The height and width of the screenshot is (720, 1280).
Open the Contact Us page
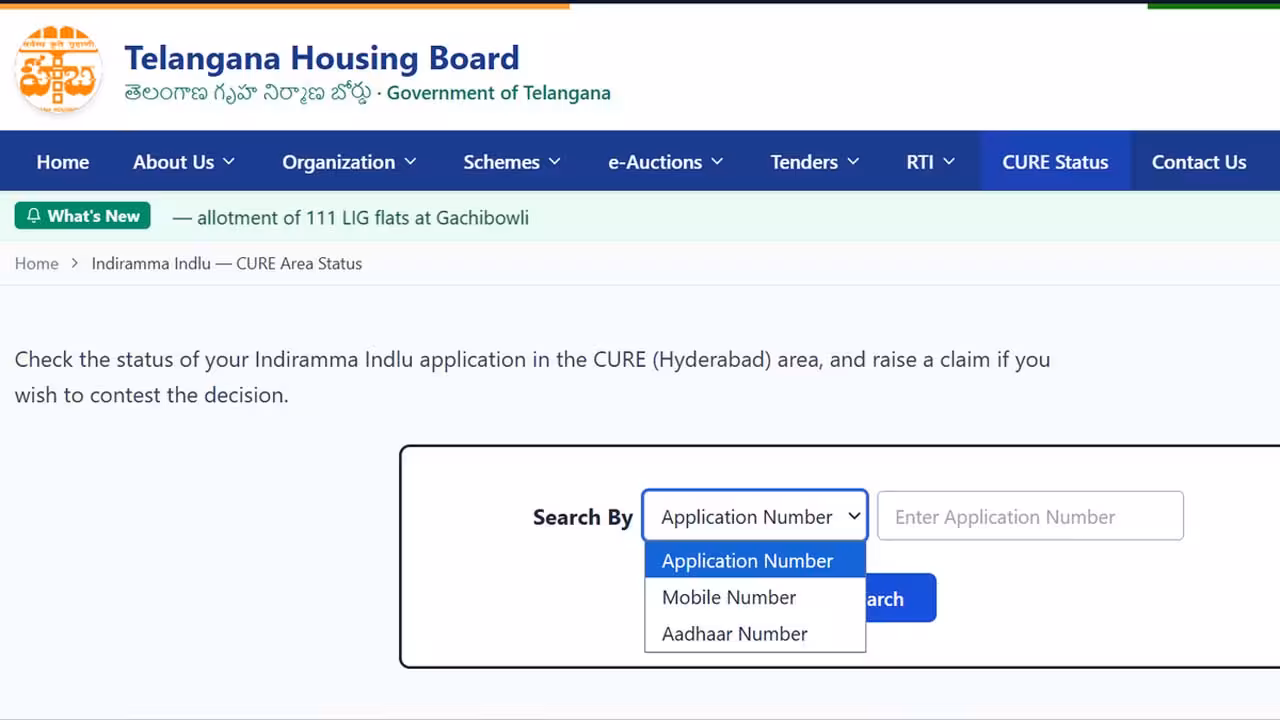(1199, 161)
